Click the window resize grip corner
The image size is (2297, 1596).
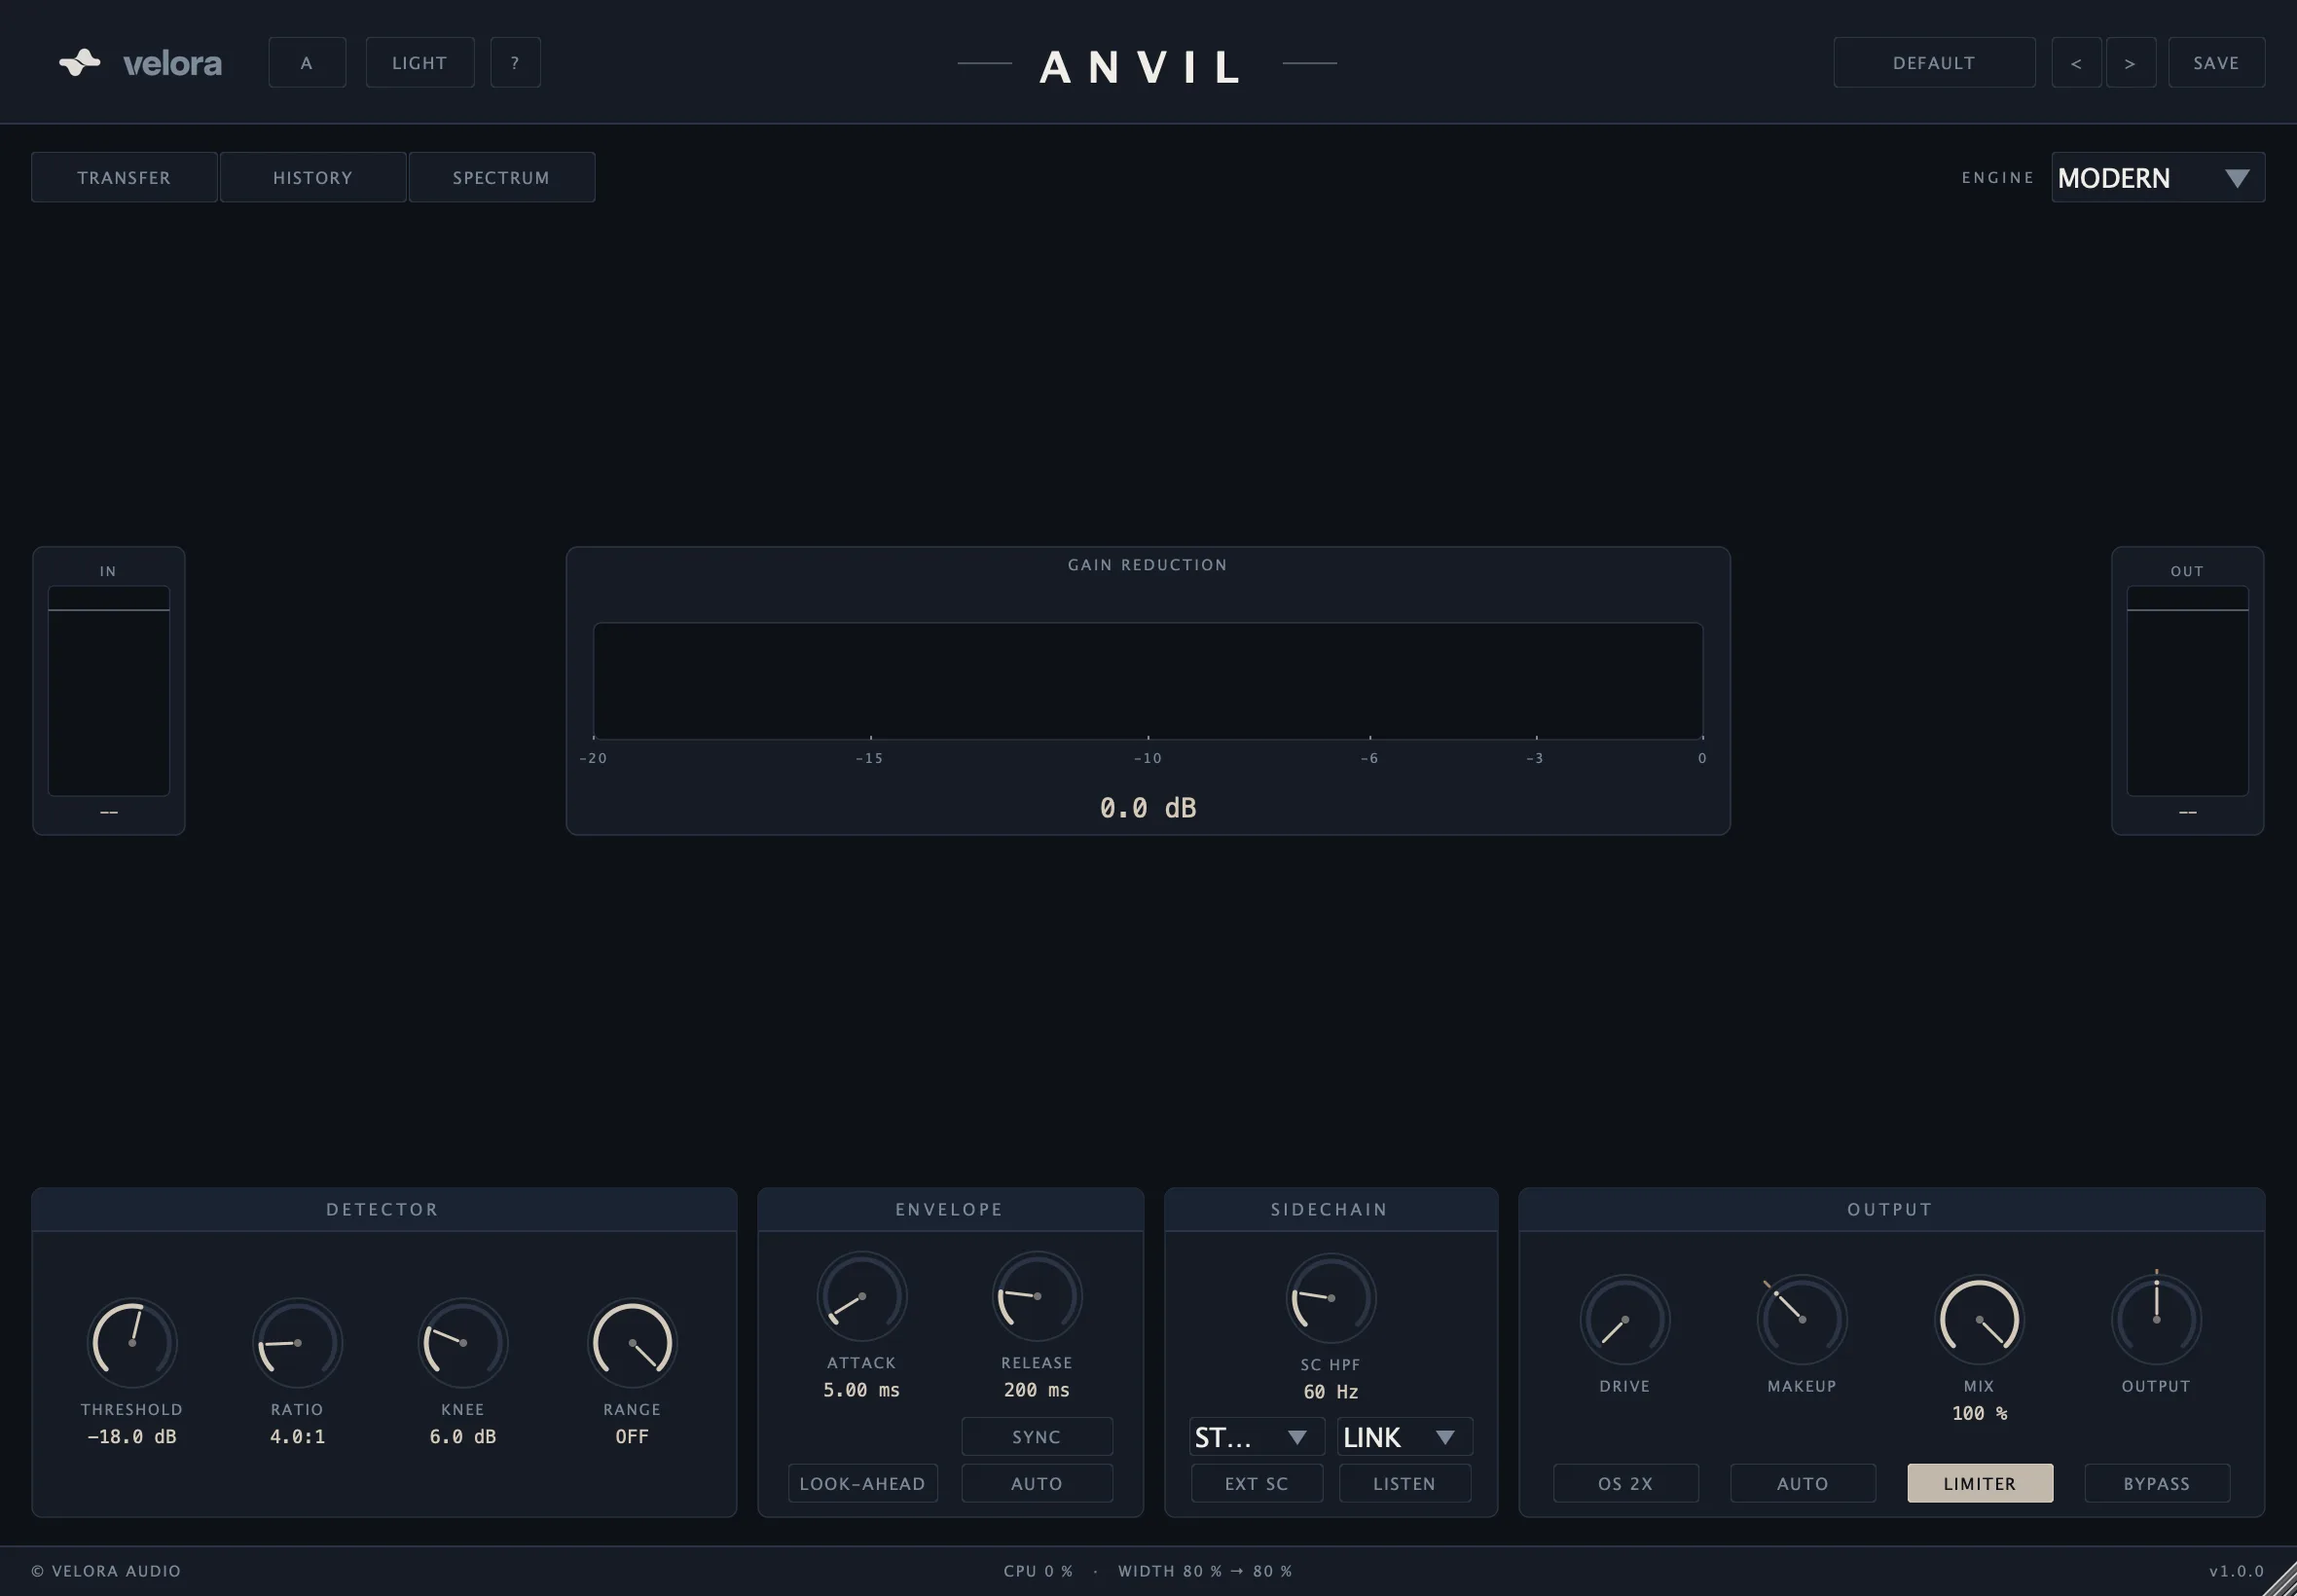coord(2280,1579)
